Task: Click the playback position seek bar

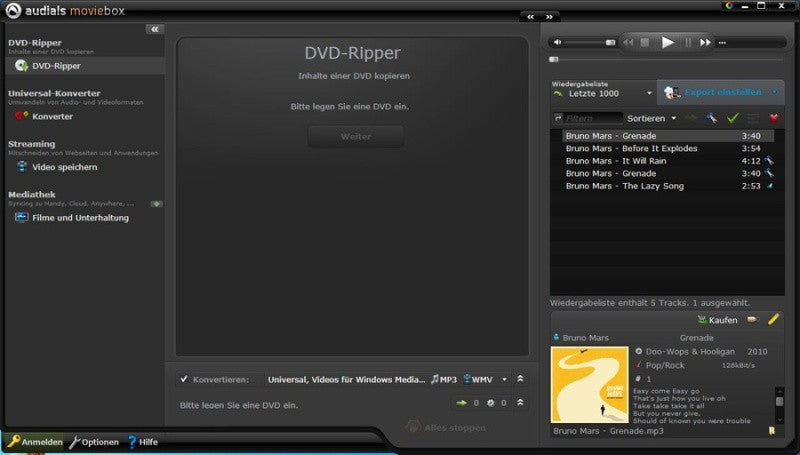Action: [x=666, y=60]
